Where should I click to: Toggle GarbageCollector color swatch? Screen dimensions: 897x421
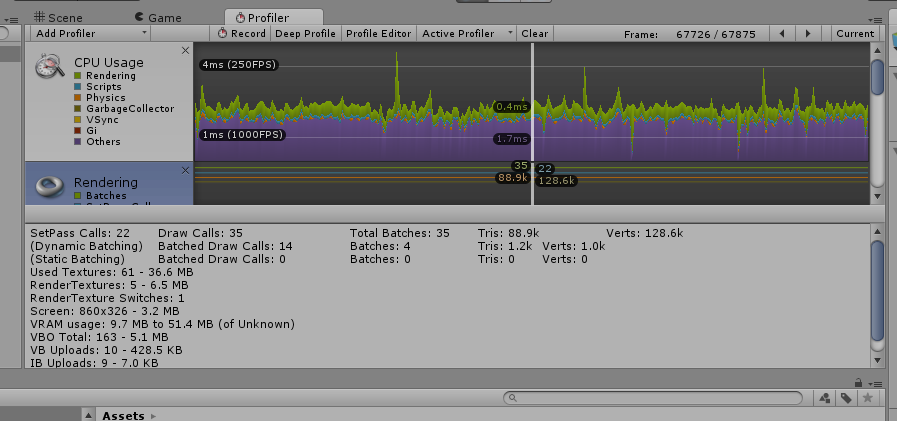78,109
